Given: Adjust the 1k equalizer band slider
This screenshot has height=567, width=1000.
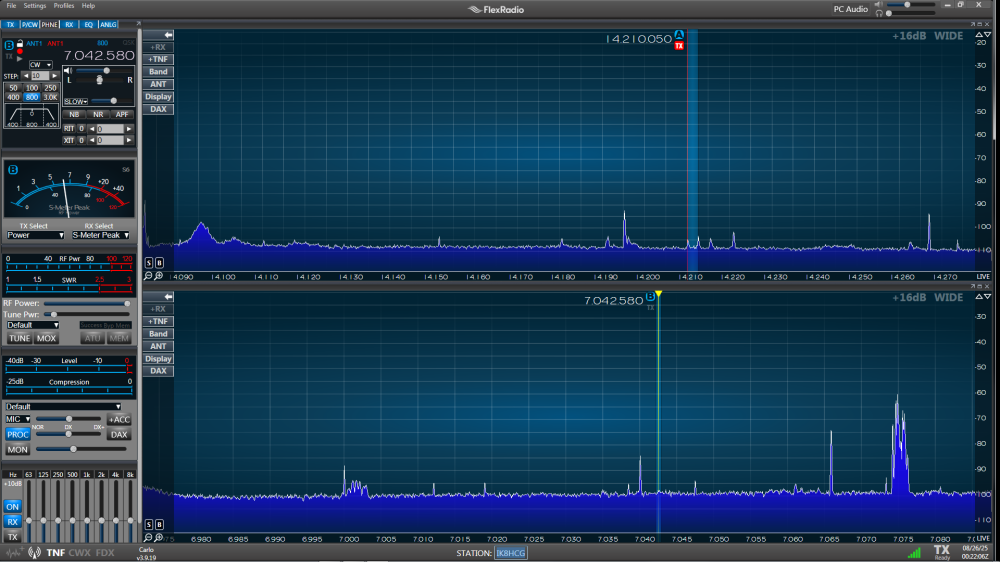Looking at the screenshot, I should tap(87, 510).
